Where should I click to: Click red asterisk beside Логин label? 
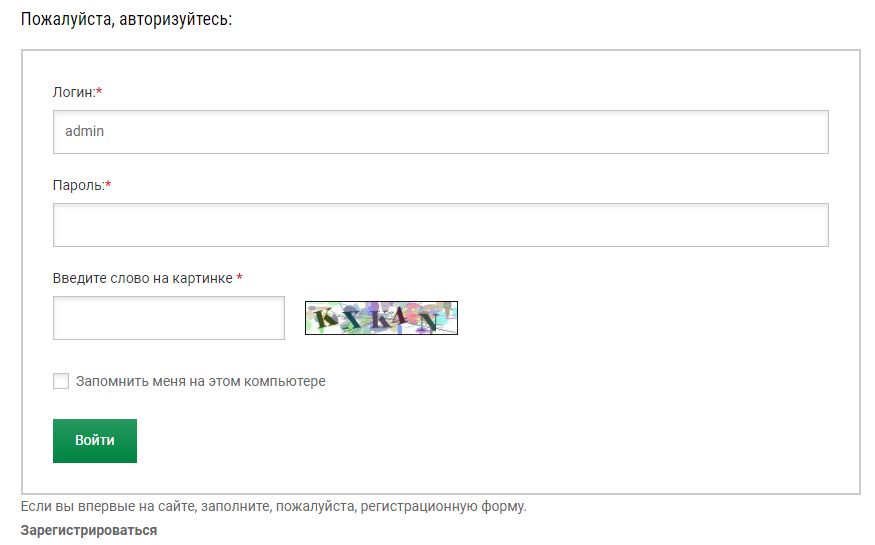tap(99, 91)
